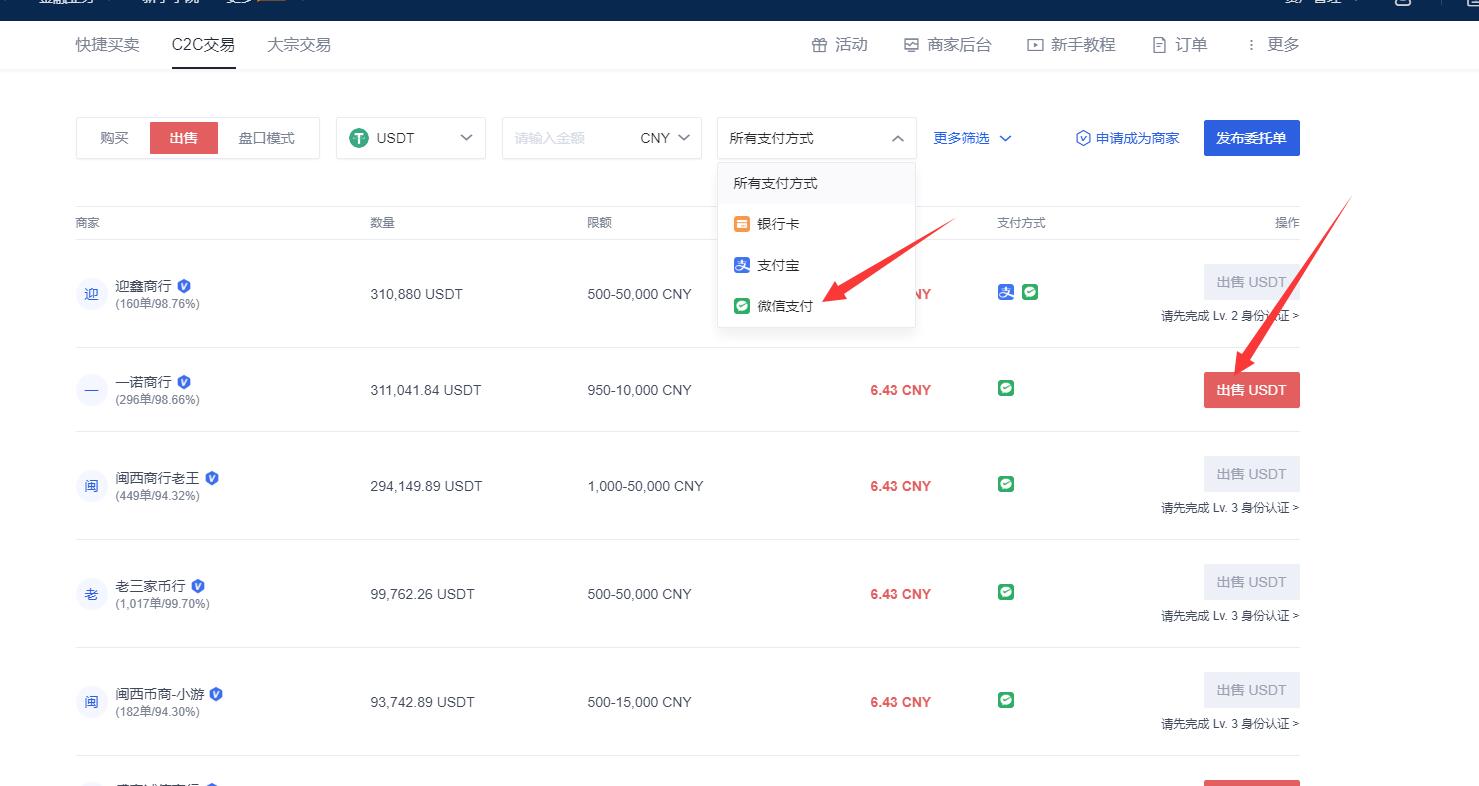This screenshot has width=1479, height=786.
Task: Click the Alipay icon in 迎鑫商行 row
Action: click(1006, 291)
